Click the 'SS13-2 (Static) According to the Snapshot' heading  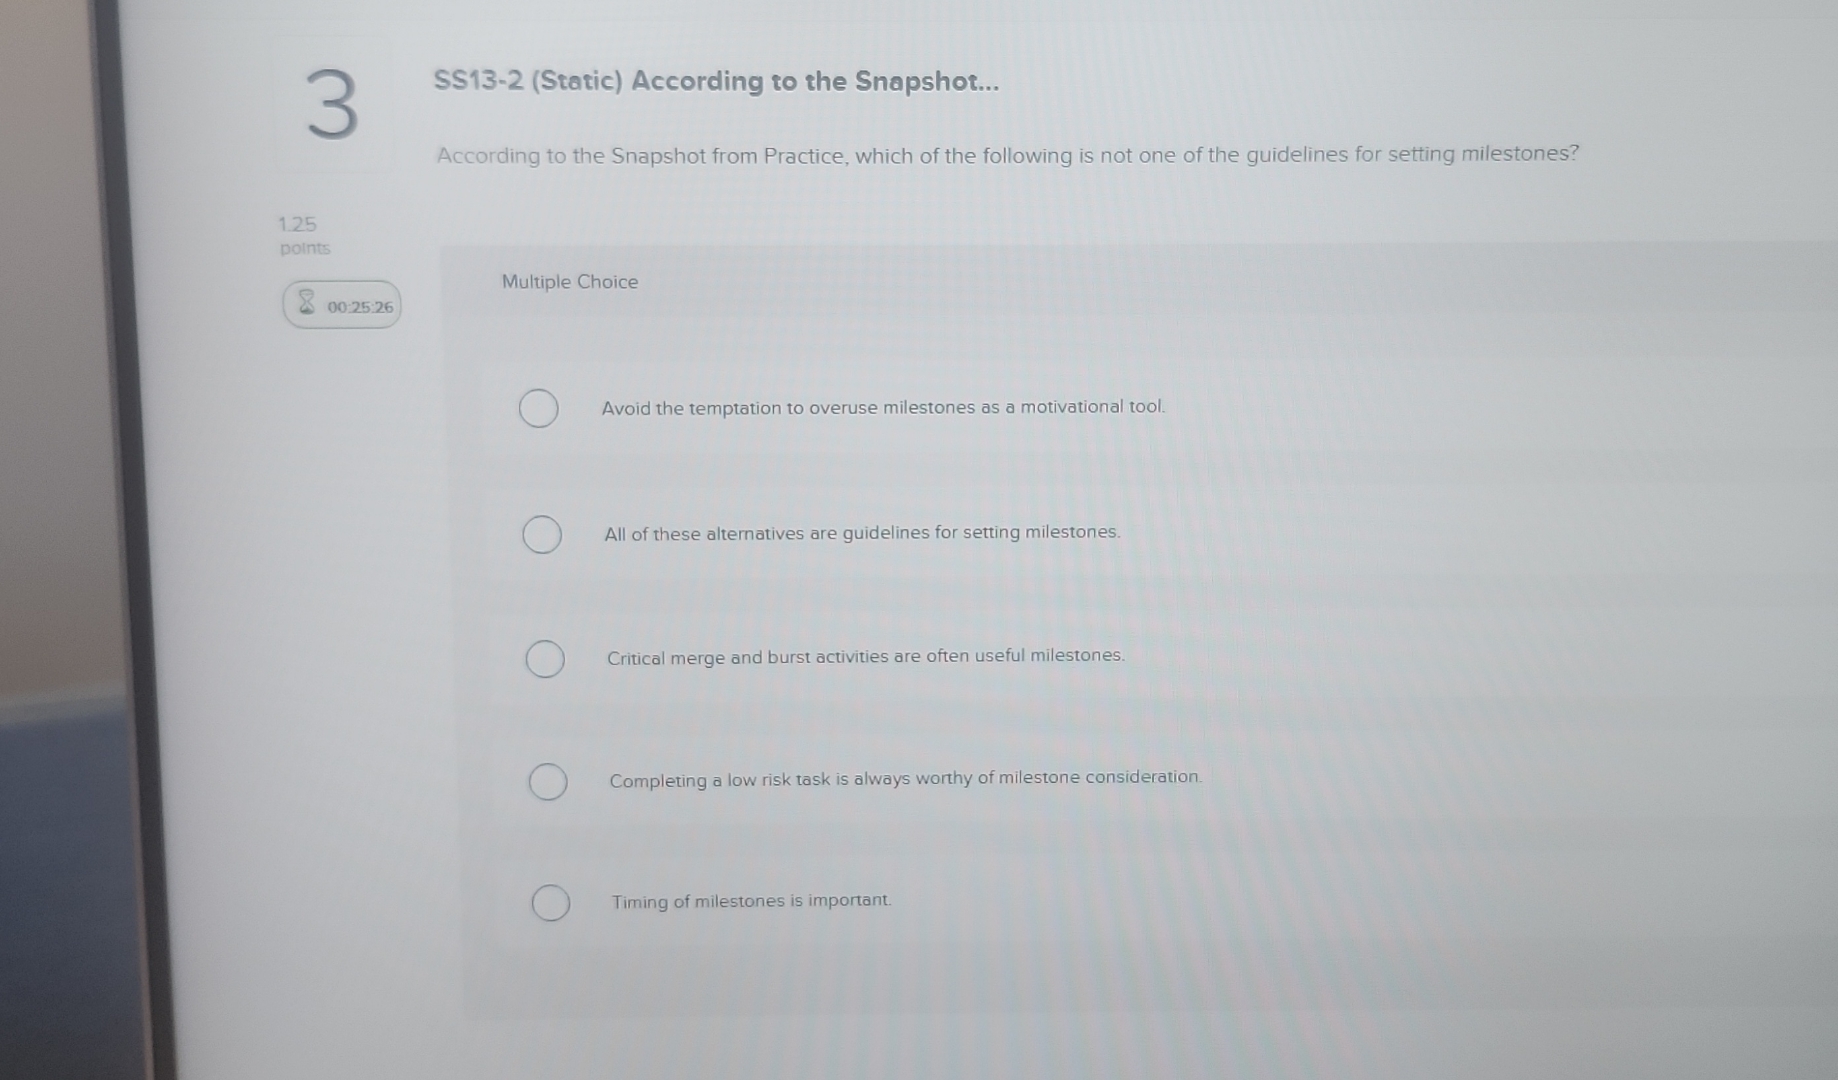[x=716, y=81]
